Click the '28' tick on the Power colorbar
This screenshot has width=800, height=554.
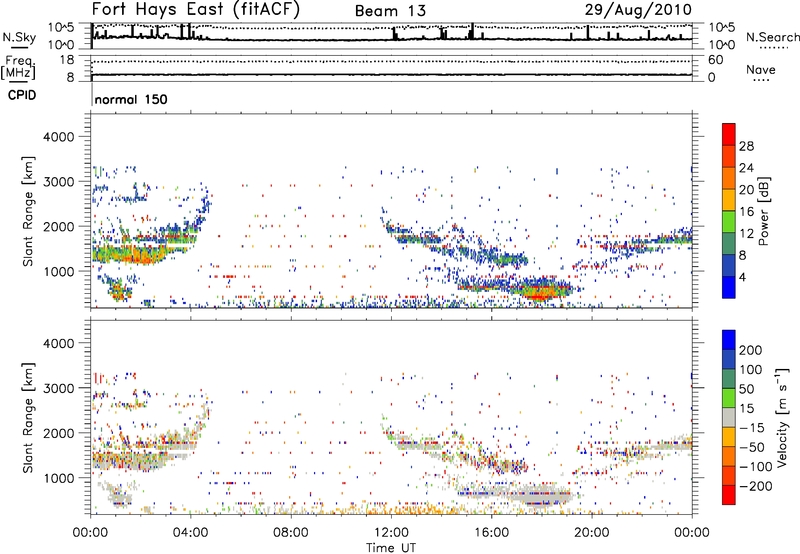pos(746,146)
